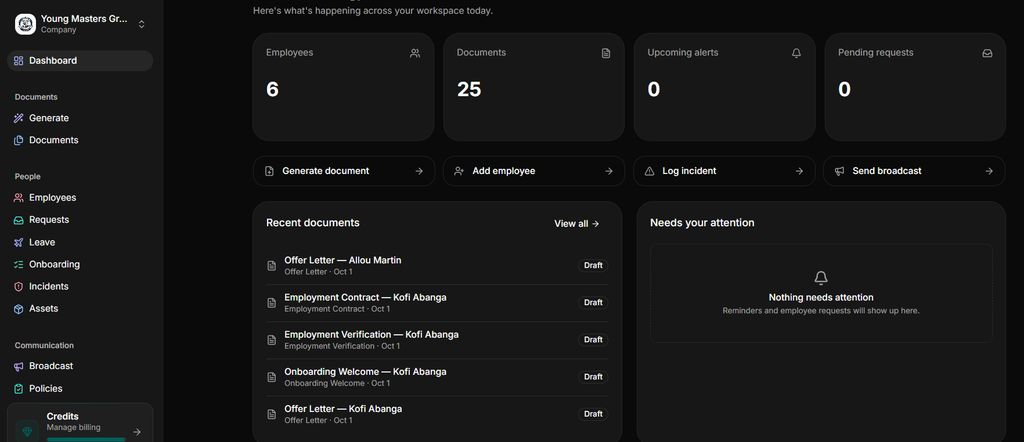Click file icon of Employment Contract — Kofi Abanga

coord(272,303)
